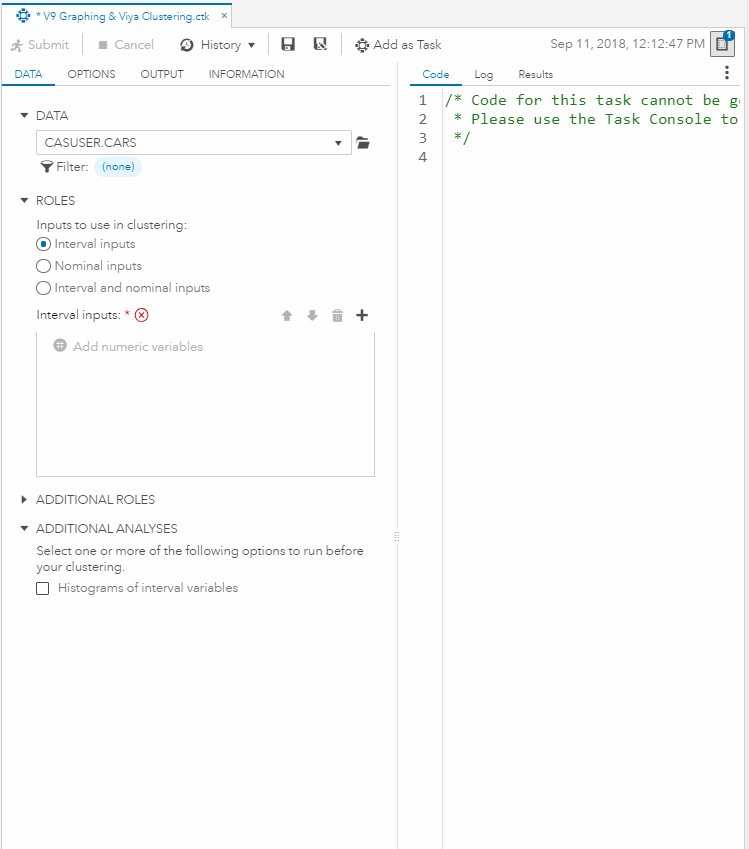Open the History dropdown

click(218, 45)
